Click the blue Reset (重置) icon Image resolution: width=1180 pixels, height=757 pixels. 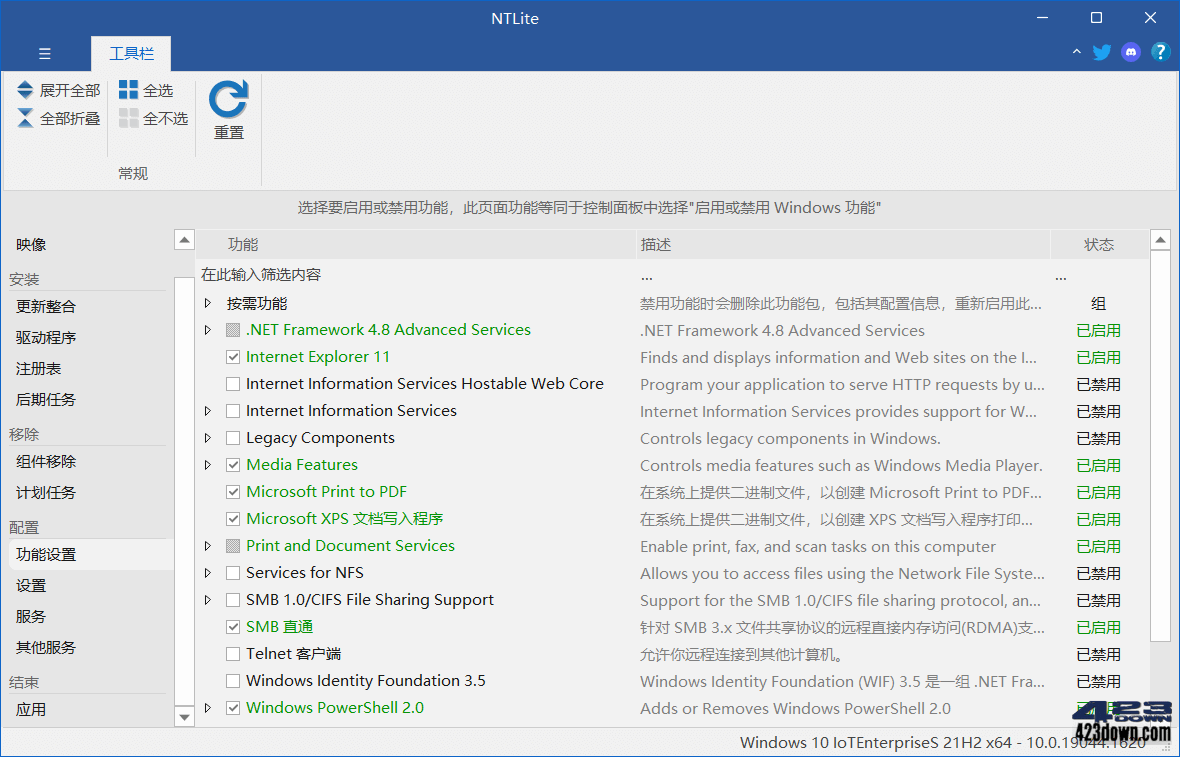(x=228, y=100)
